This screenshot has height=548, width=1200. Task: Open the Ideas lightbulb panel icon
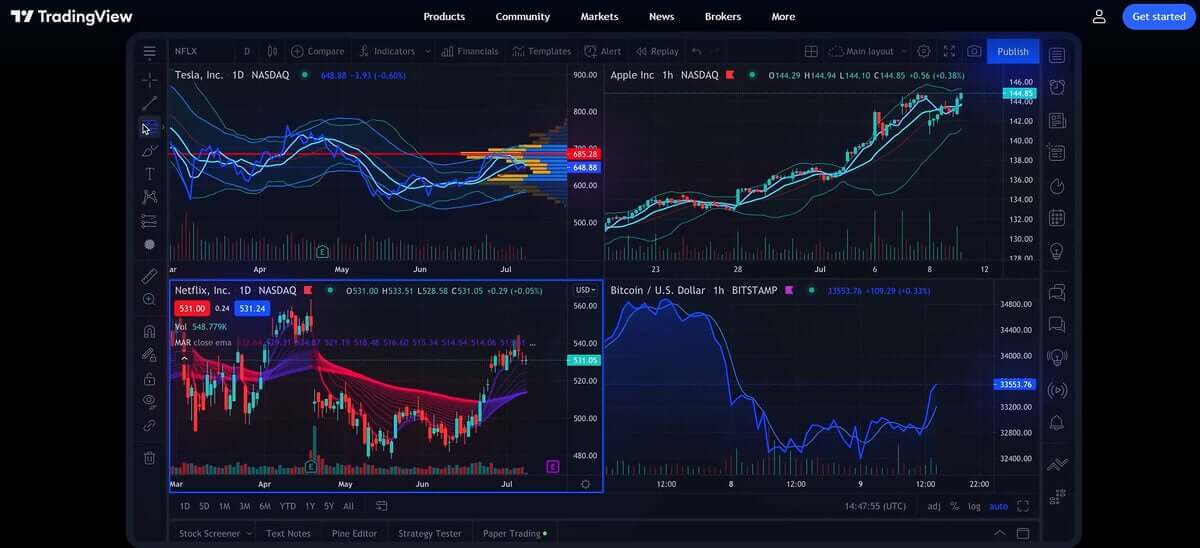point(1057,251)
